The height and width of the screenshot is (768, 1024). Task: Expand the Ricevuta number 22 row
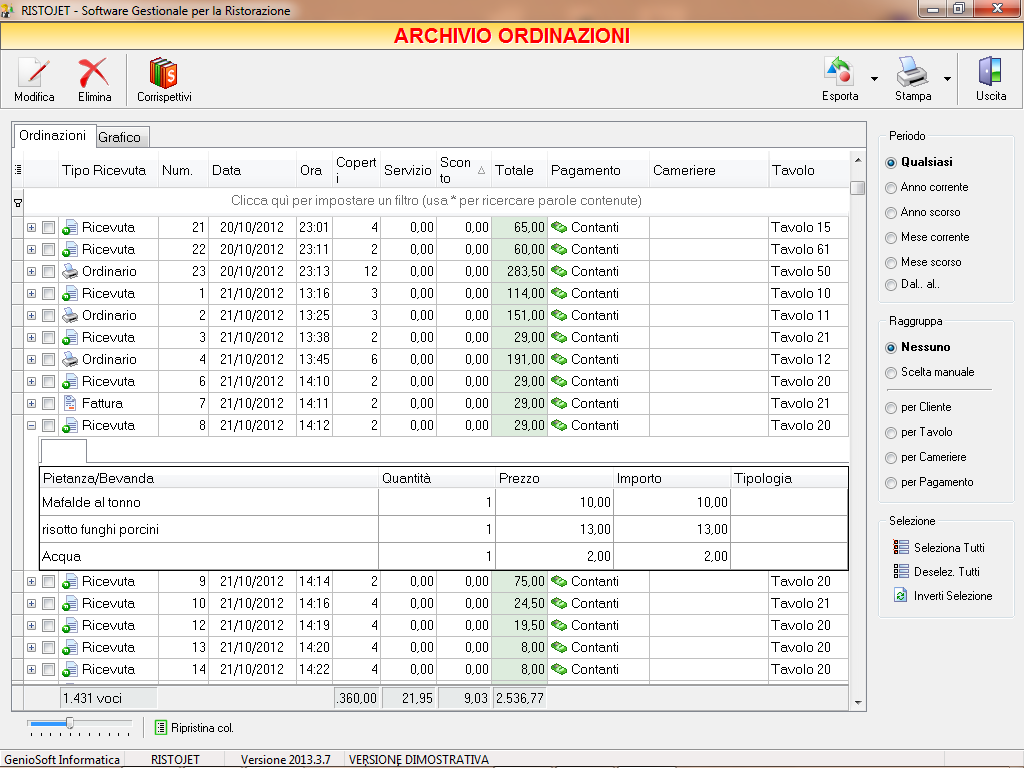pyautogui.click(x=31, y=249)
